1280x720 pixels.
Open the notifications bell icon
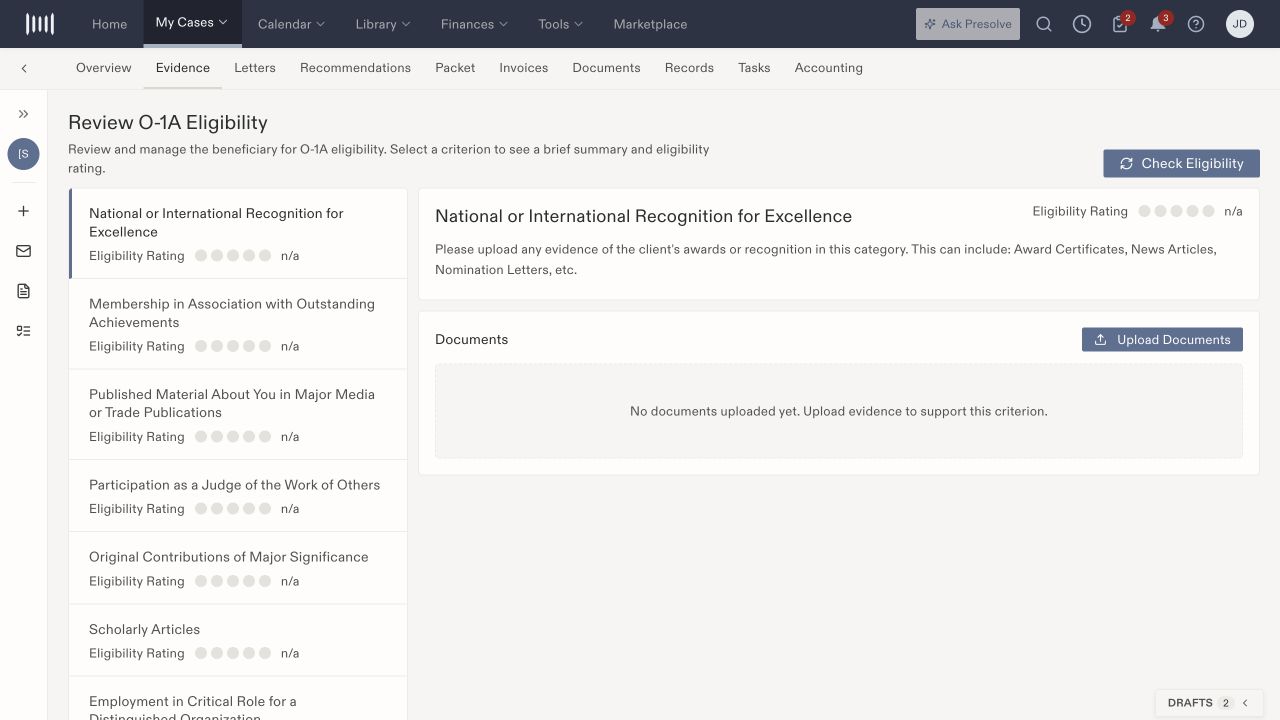(x=1159, y=24)
